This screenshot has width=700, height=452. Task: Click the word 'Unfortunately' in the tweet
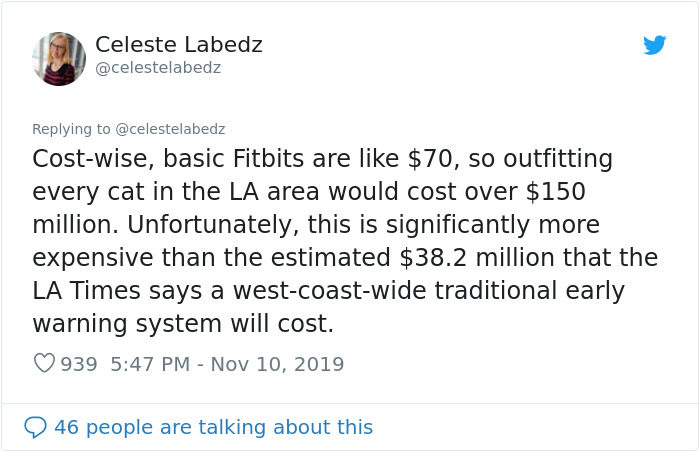pyautogui.click(x=209, y=225)
